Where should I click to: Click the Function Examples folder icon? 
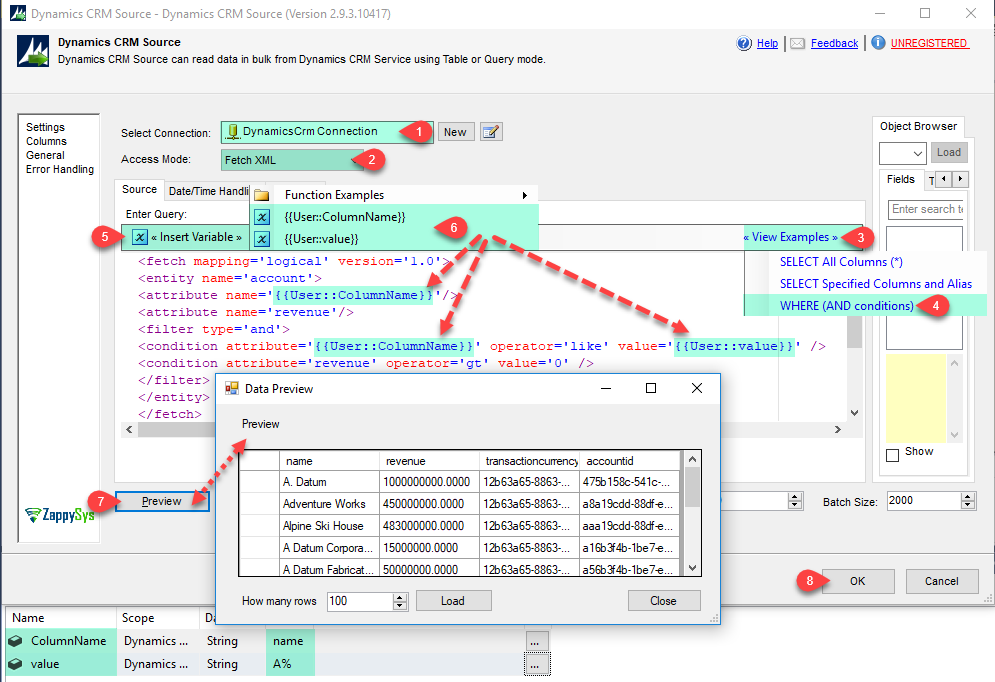pos(261,195)
